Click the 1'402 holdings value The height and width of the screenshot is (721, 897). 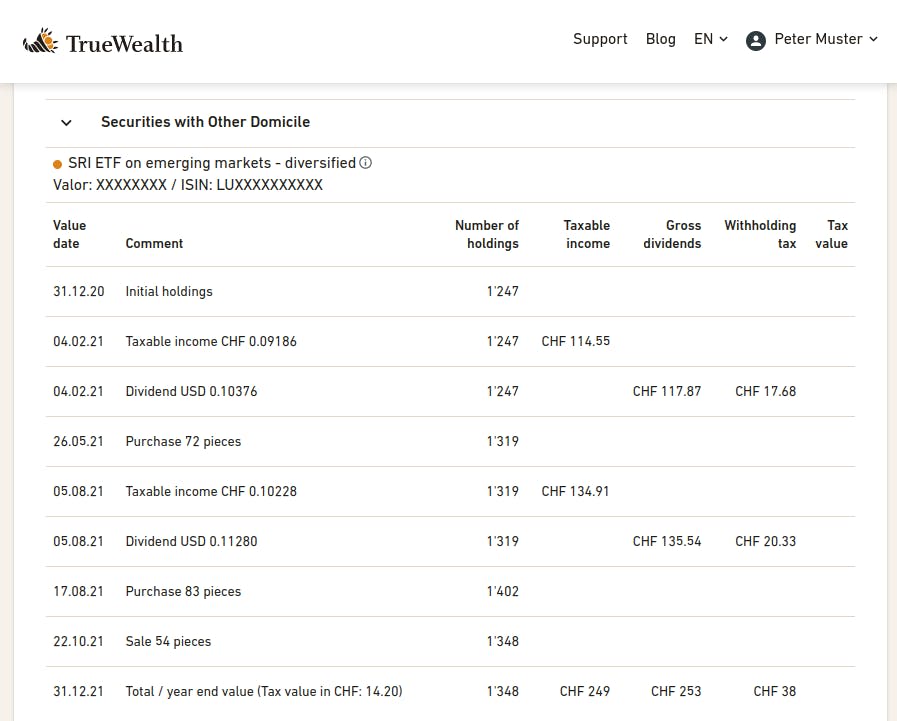pyautogui.click(x=503, y=592)
